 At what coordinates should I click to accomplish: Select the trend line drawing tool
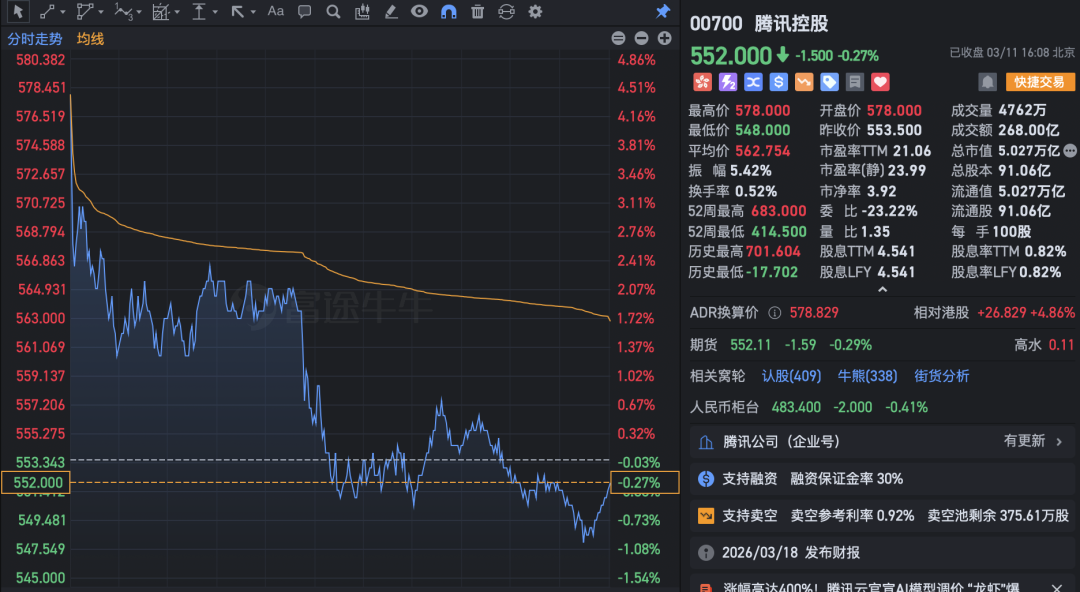48,12
